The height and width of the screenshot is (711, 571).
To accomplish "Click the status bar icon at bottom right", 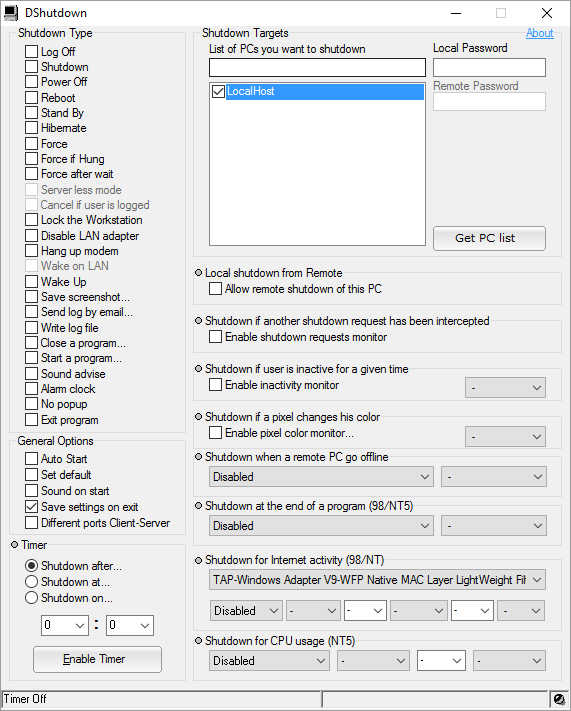I will 559,699.
